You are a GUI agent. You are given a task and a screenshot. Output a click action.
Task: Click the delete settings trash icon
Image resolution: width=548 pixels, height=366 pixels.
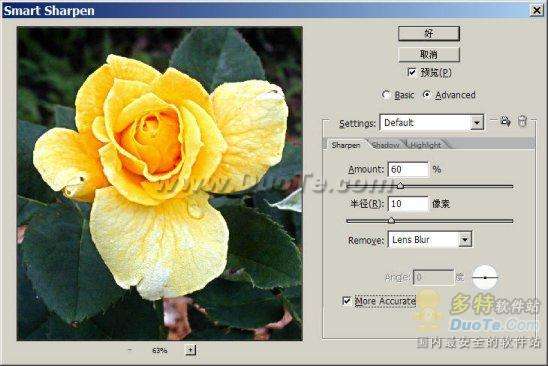[x=522, y=121]
